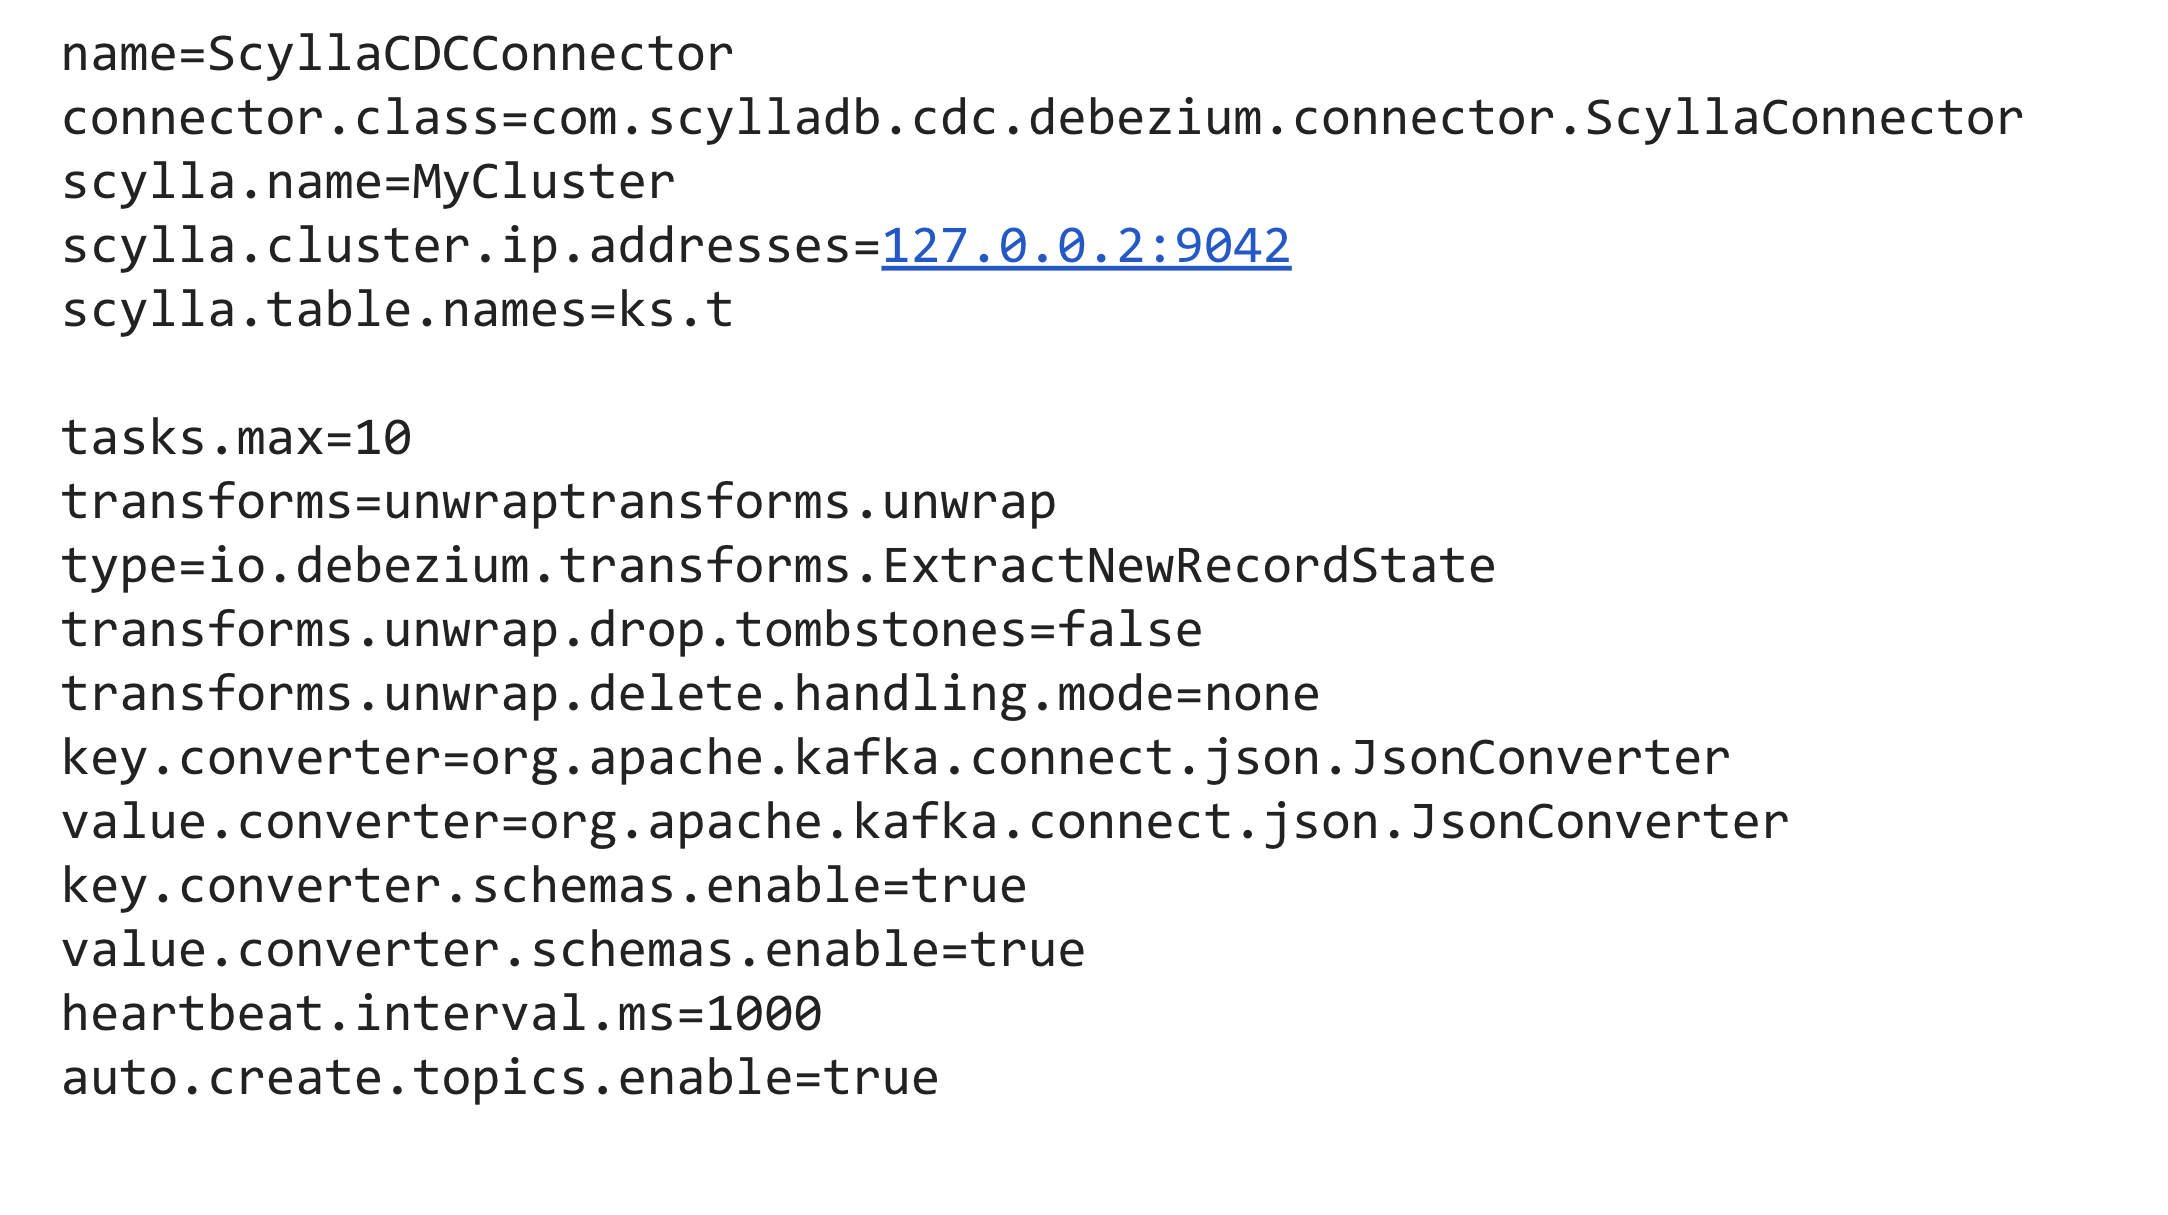The height and width of the screenshot is (1215, 2168).
Task: Click the tasks.max=10 line
Action: pos(237,438)
